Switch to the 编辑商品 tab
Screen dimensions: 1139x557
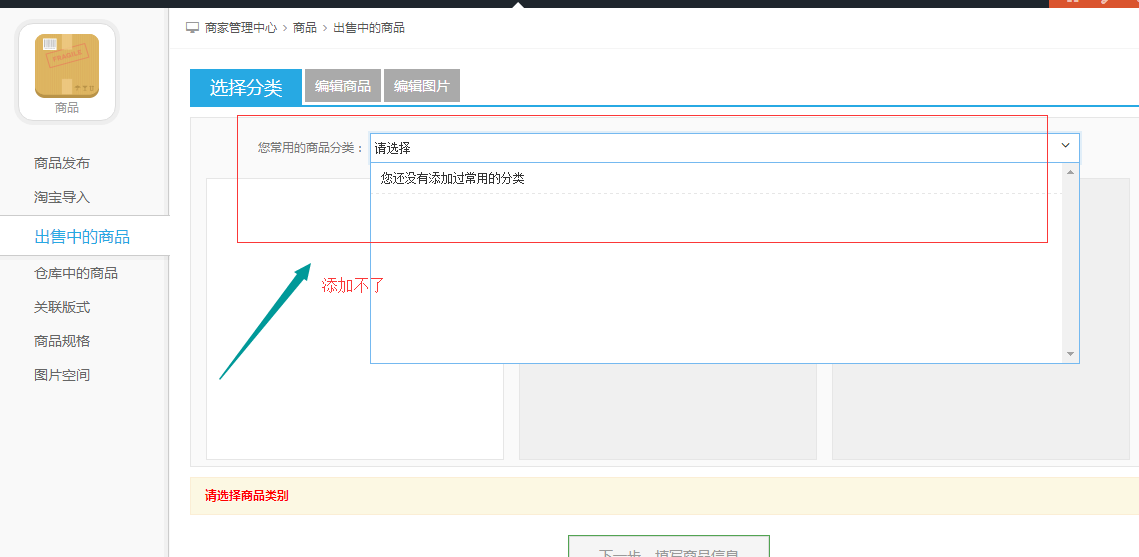tap(343, 86)
